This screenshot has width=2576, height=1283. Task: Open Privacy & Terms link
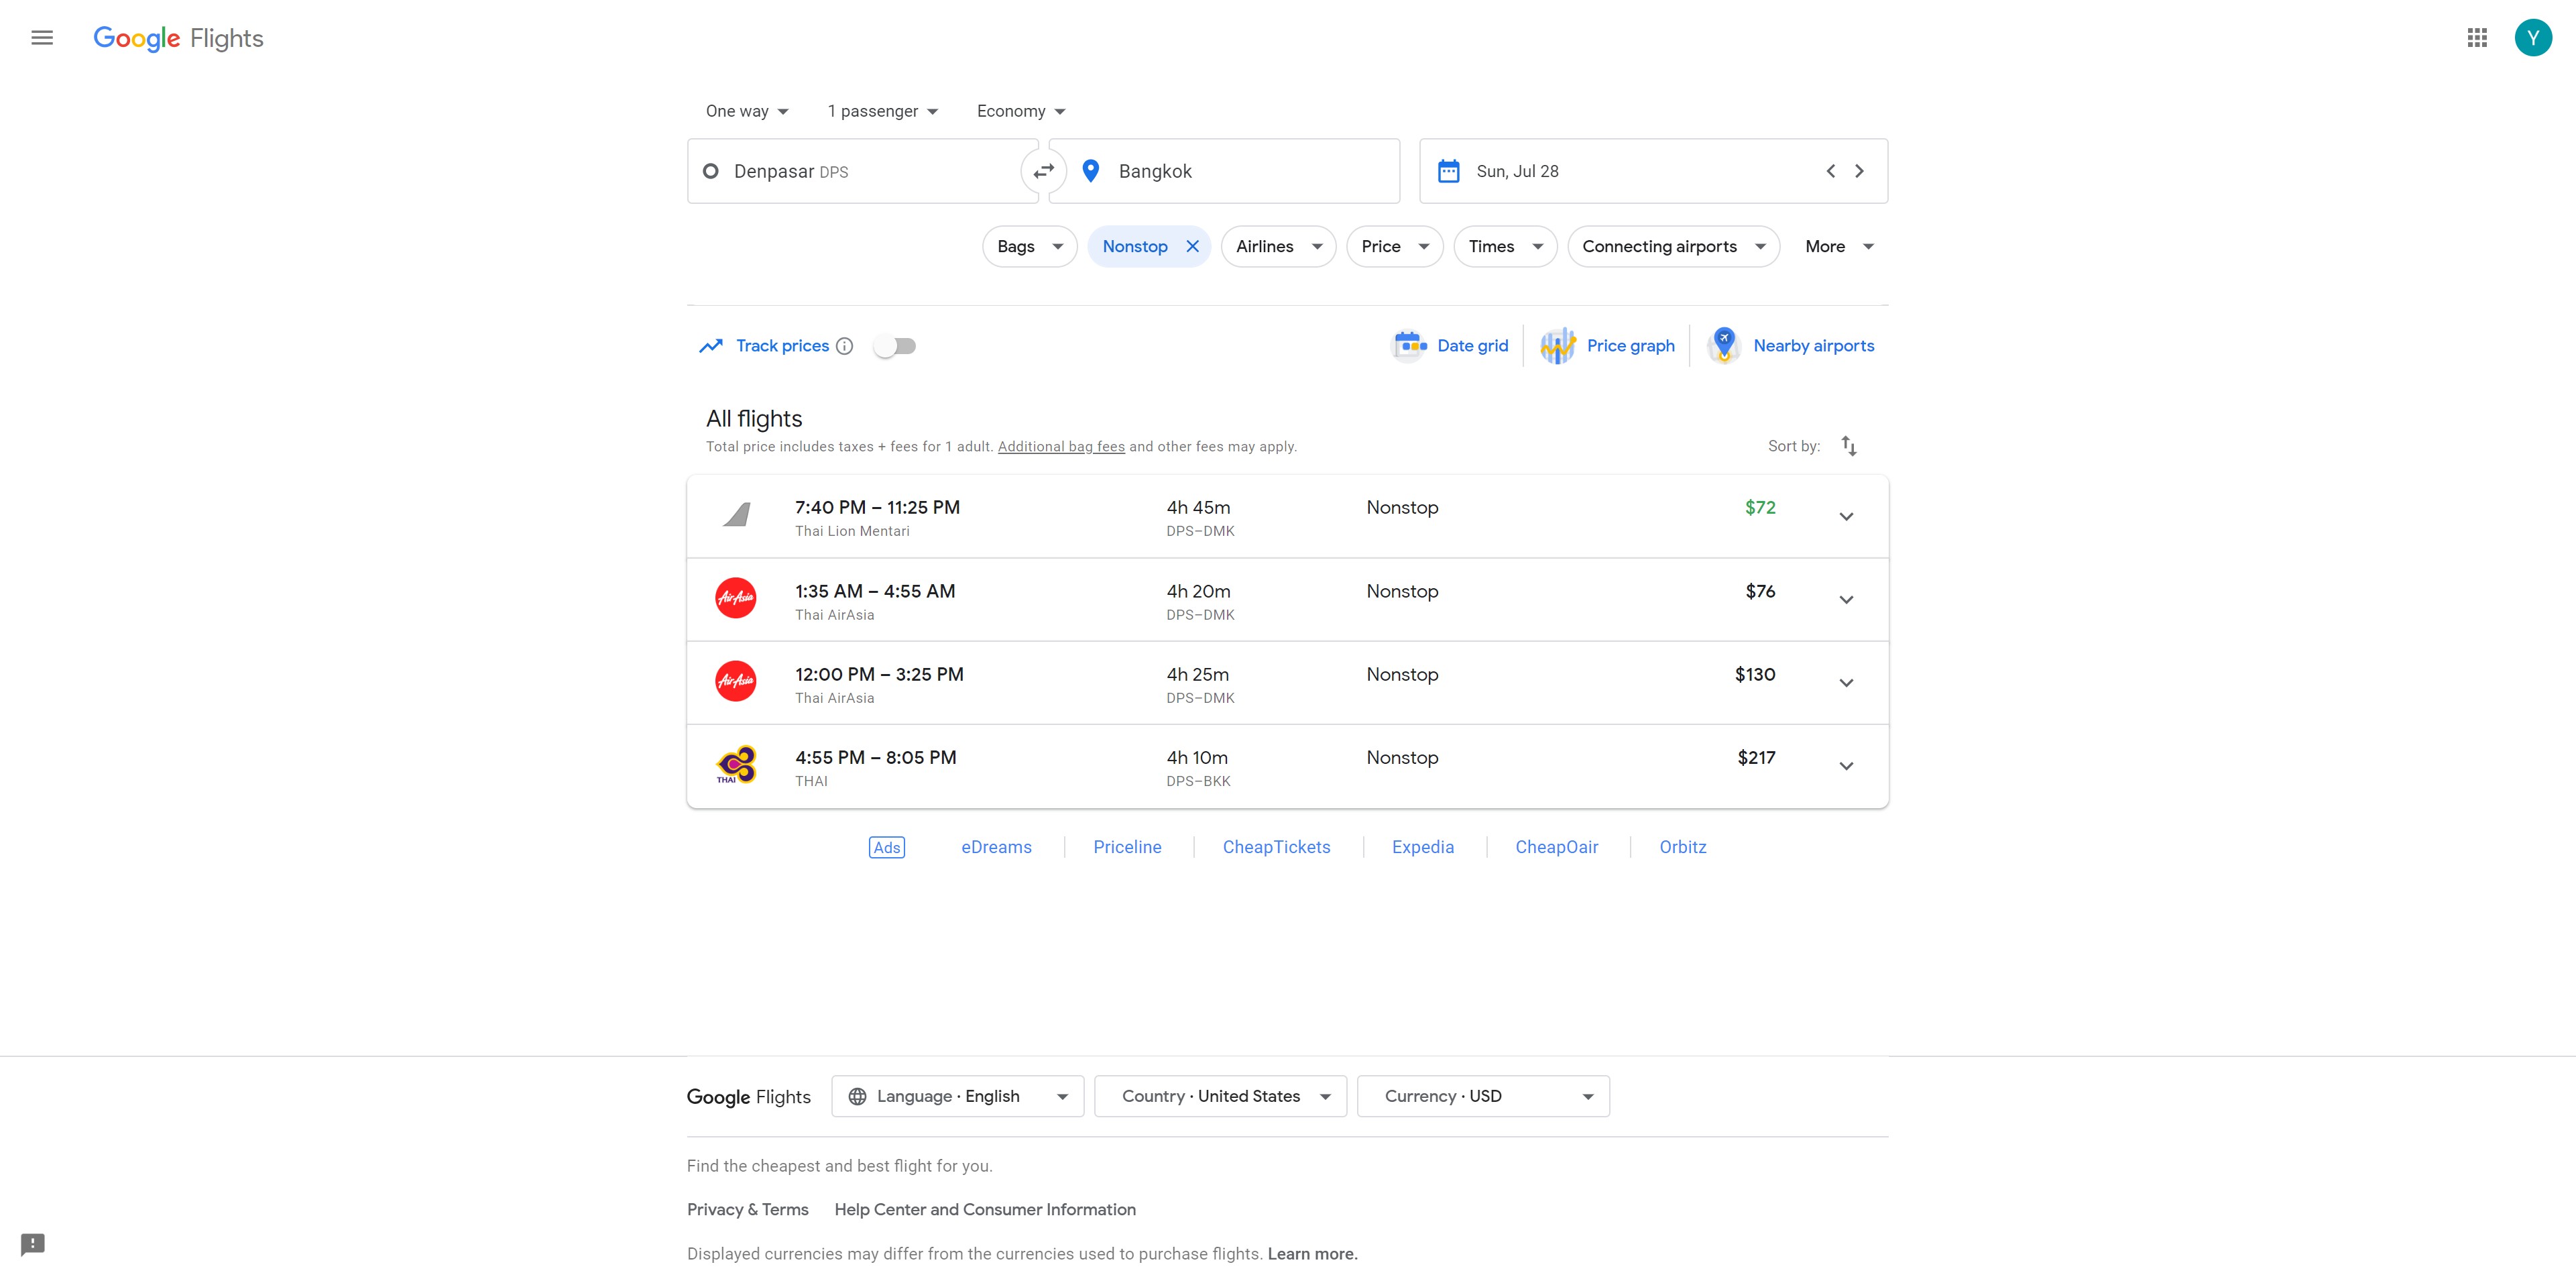coord(747,1209)
